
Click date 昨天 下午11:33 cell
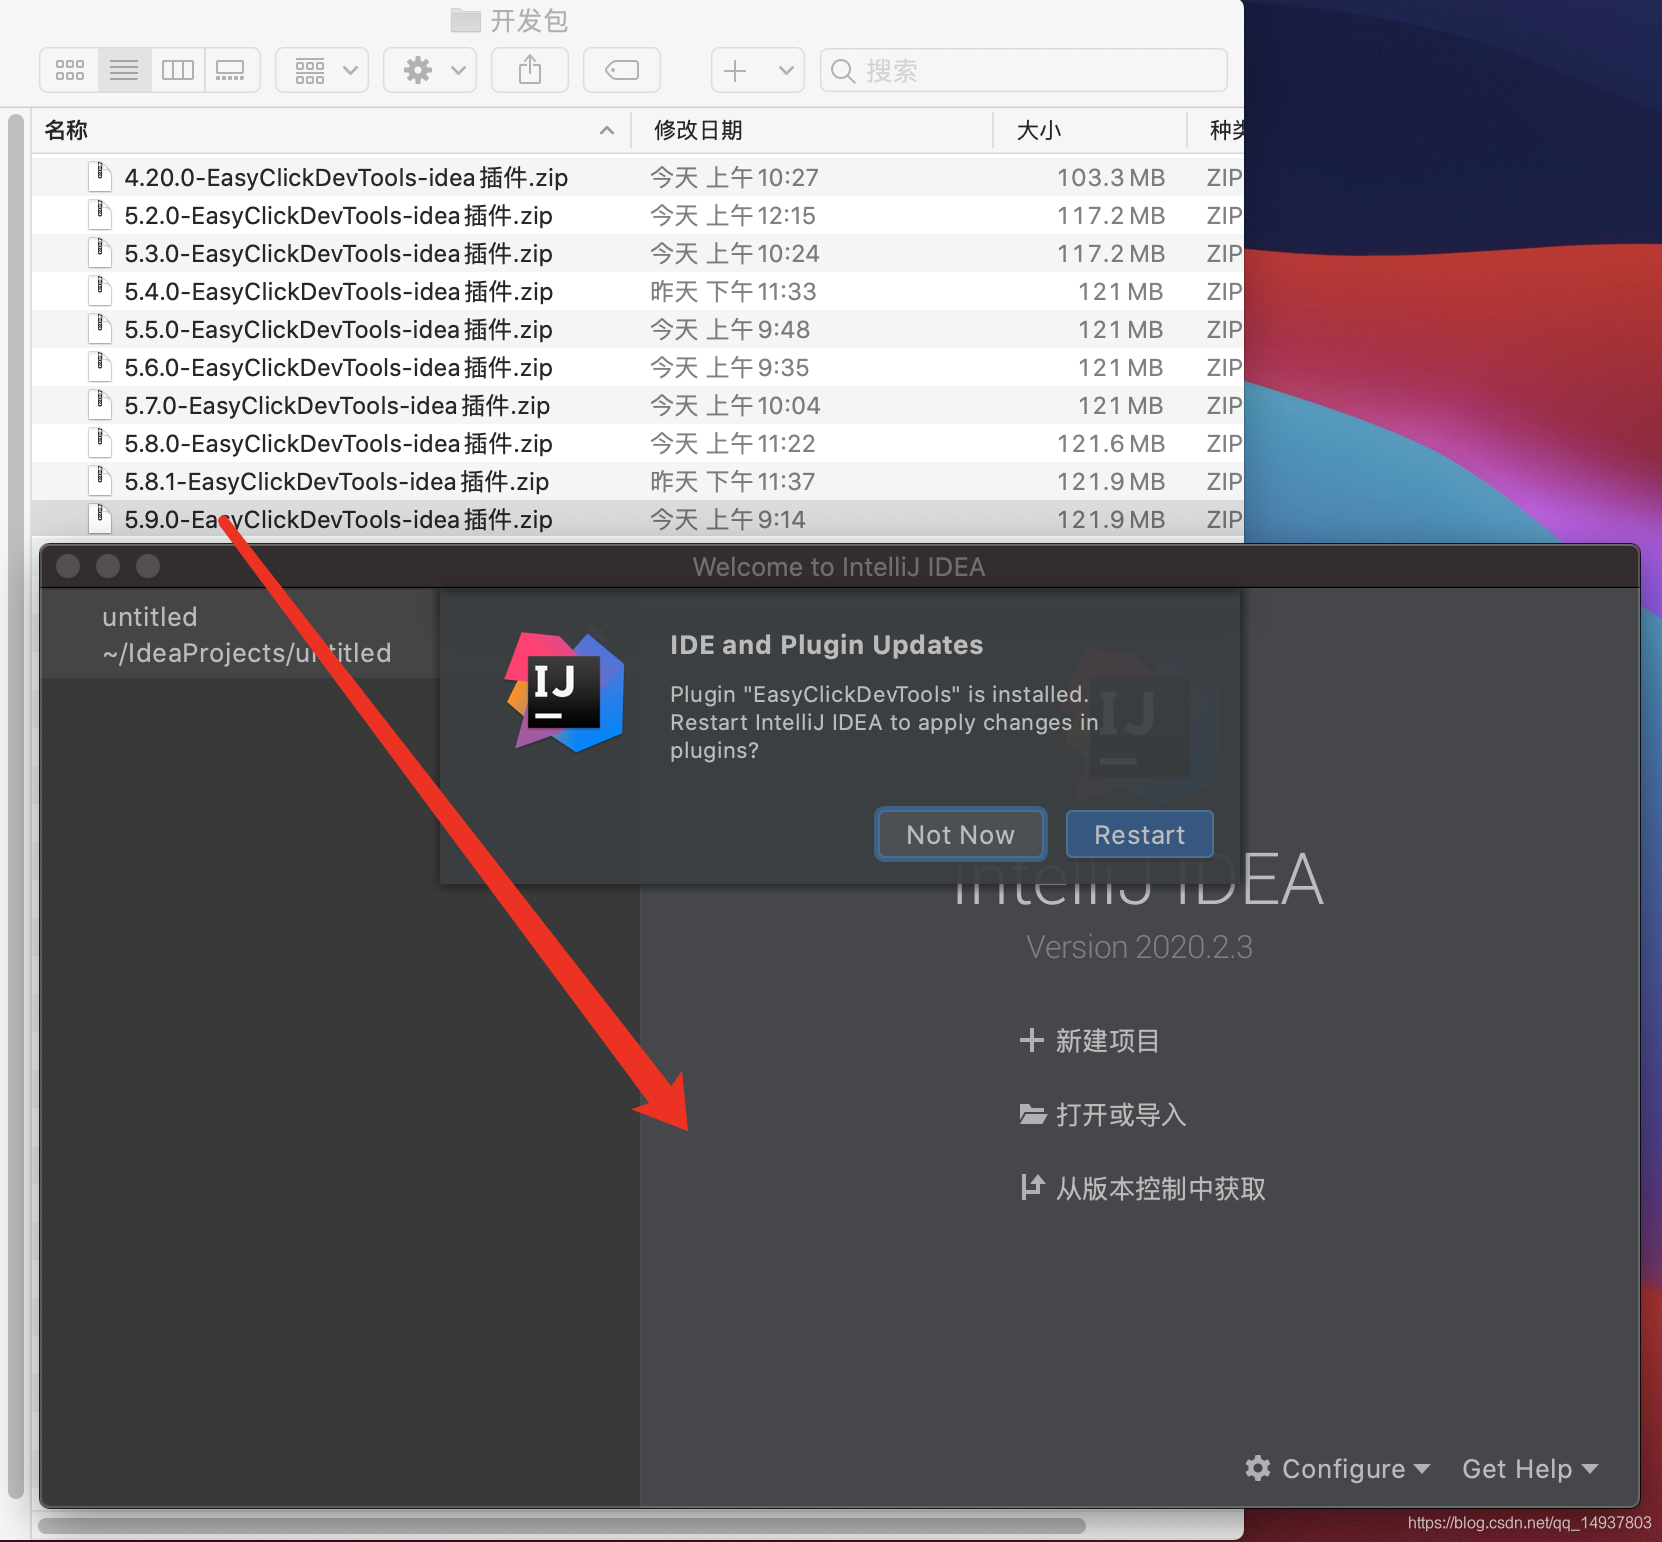[733, 291]
